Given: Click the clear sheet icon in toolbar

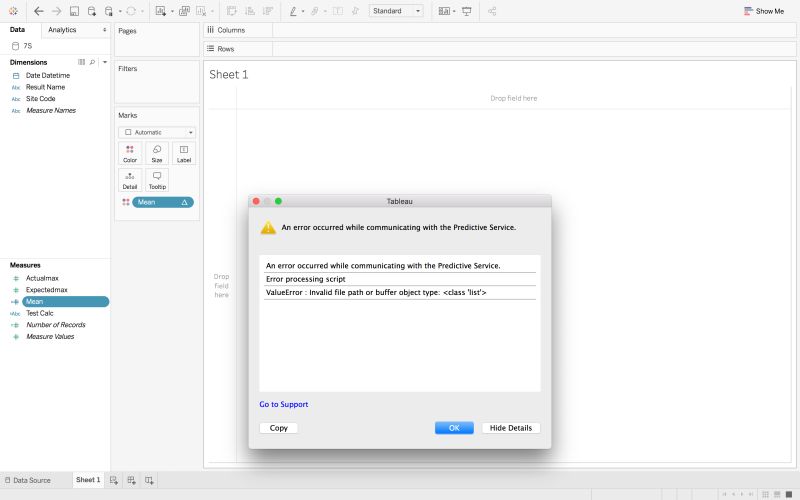Looking at the screenshot, I should pos(201,11).
